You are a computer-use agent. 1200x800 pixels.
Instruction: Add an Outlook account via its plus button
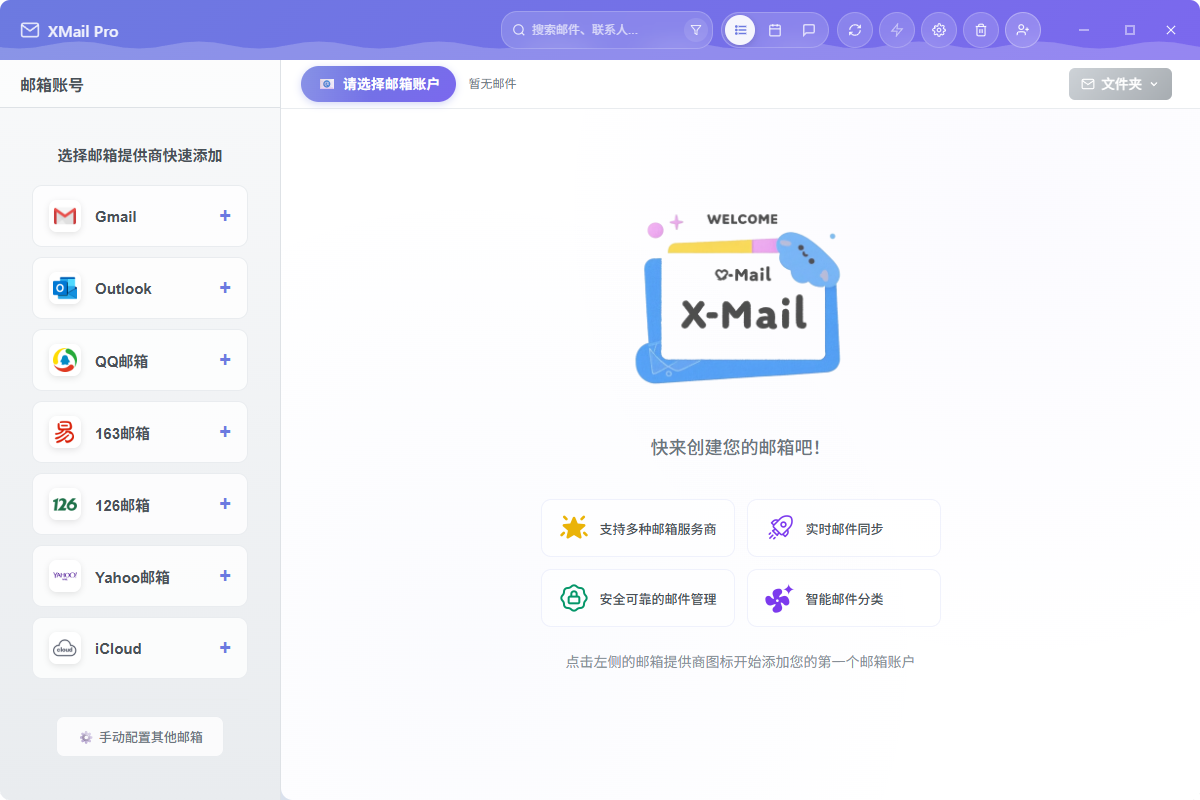(x=224, y=288)
